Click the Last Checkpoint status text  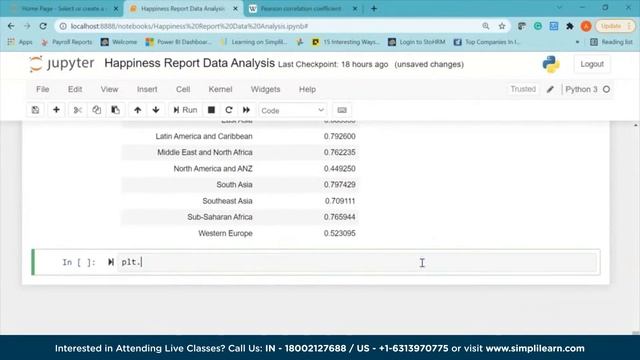click(333, 64)
